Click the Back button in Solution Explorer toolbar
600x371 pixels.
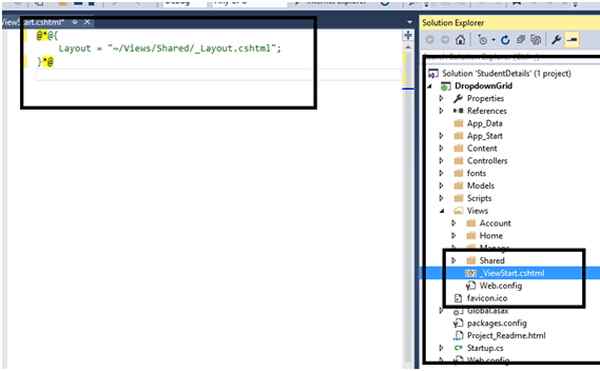tap(430, 40)
